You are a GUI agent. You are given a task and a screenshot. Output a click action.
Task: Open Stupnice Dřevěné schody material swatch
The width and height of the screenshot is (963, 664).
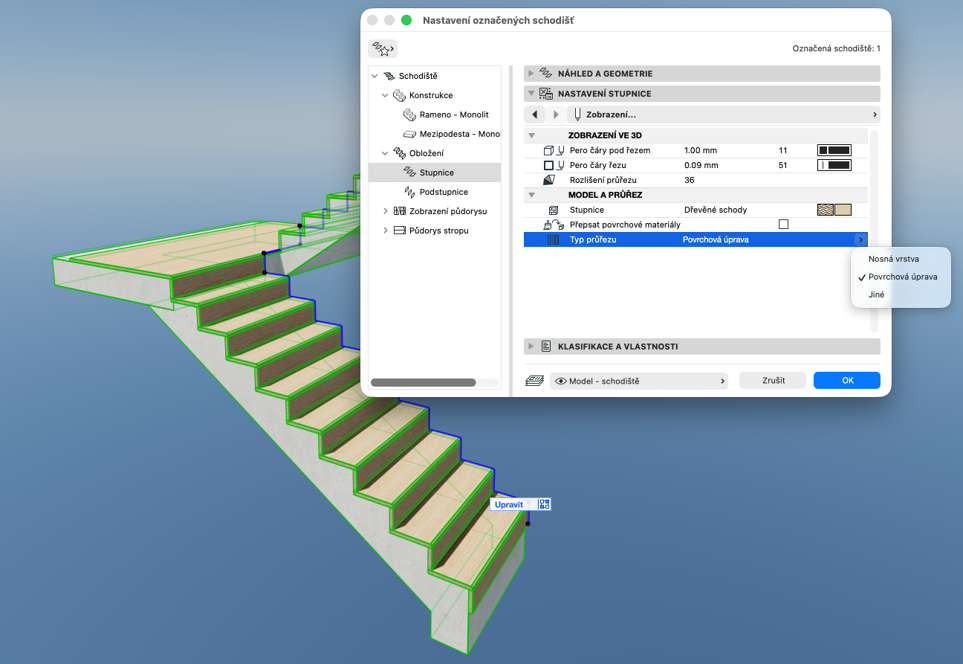[834, 210]
